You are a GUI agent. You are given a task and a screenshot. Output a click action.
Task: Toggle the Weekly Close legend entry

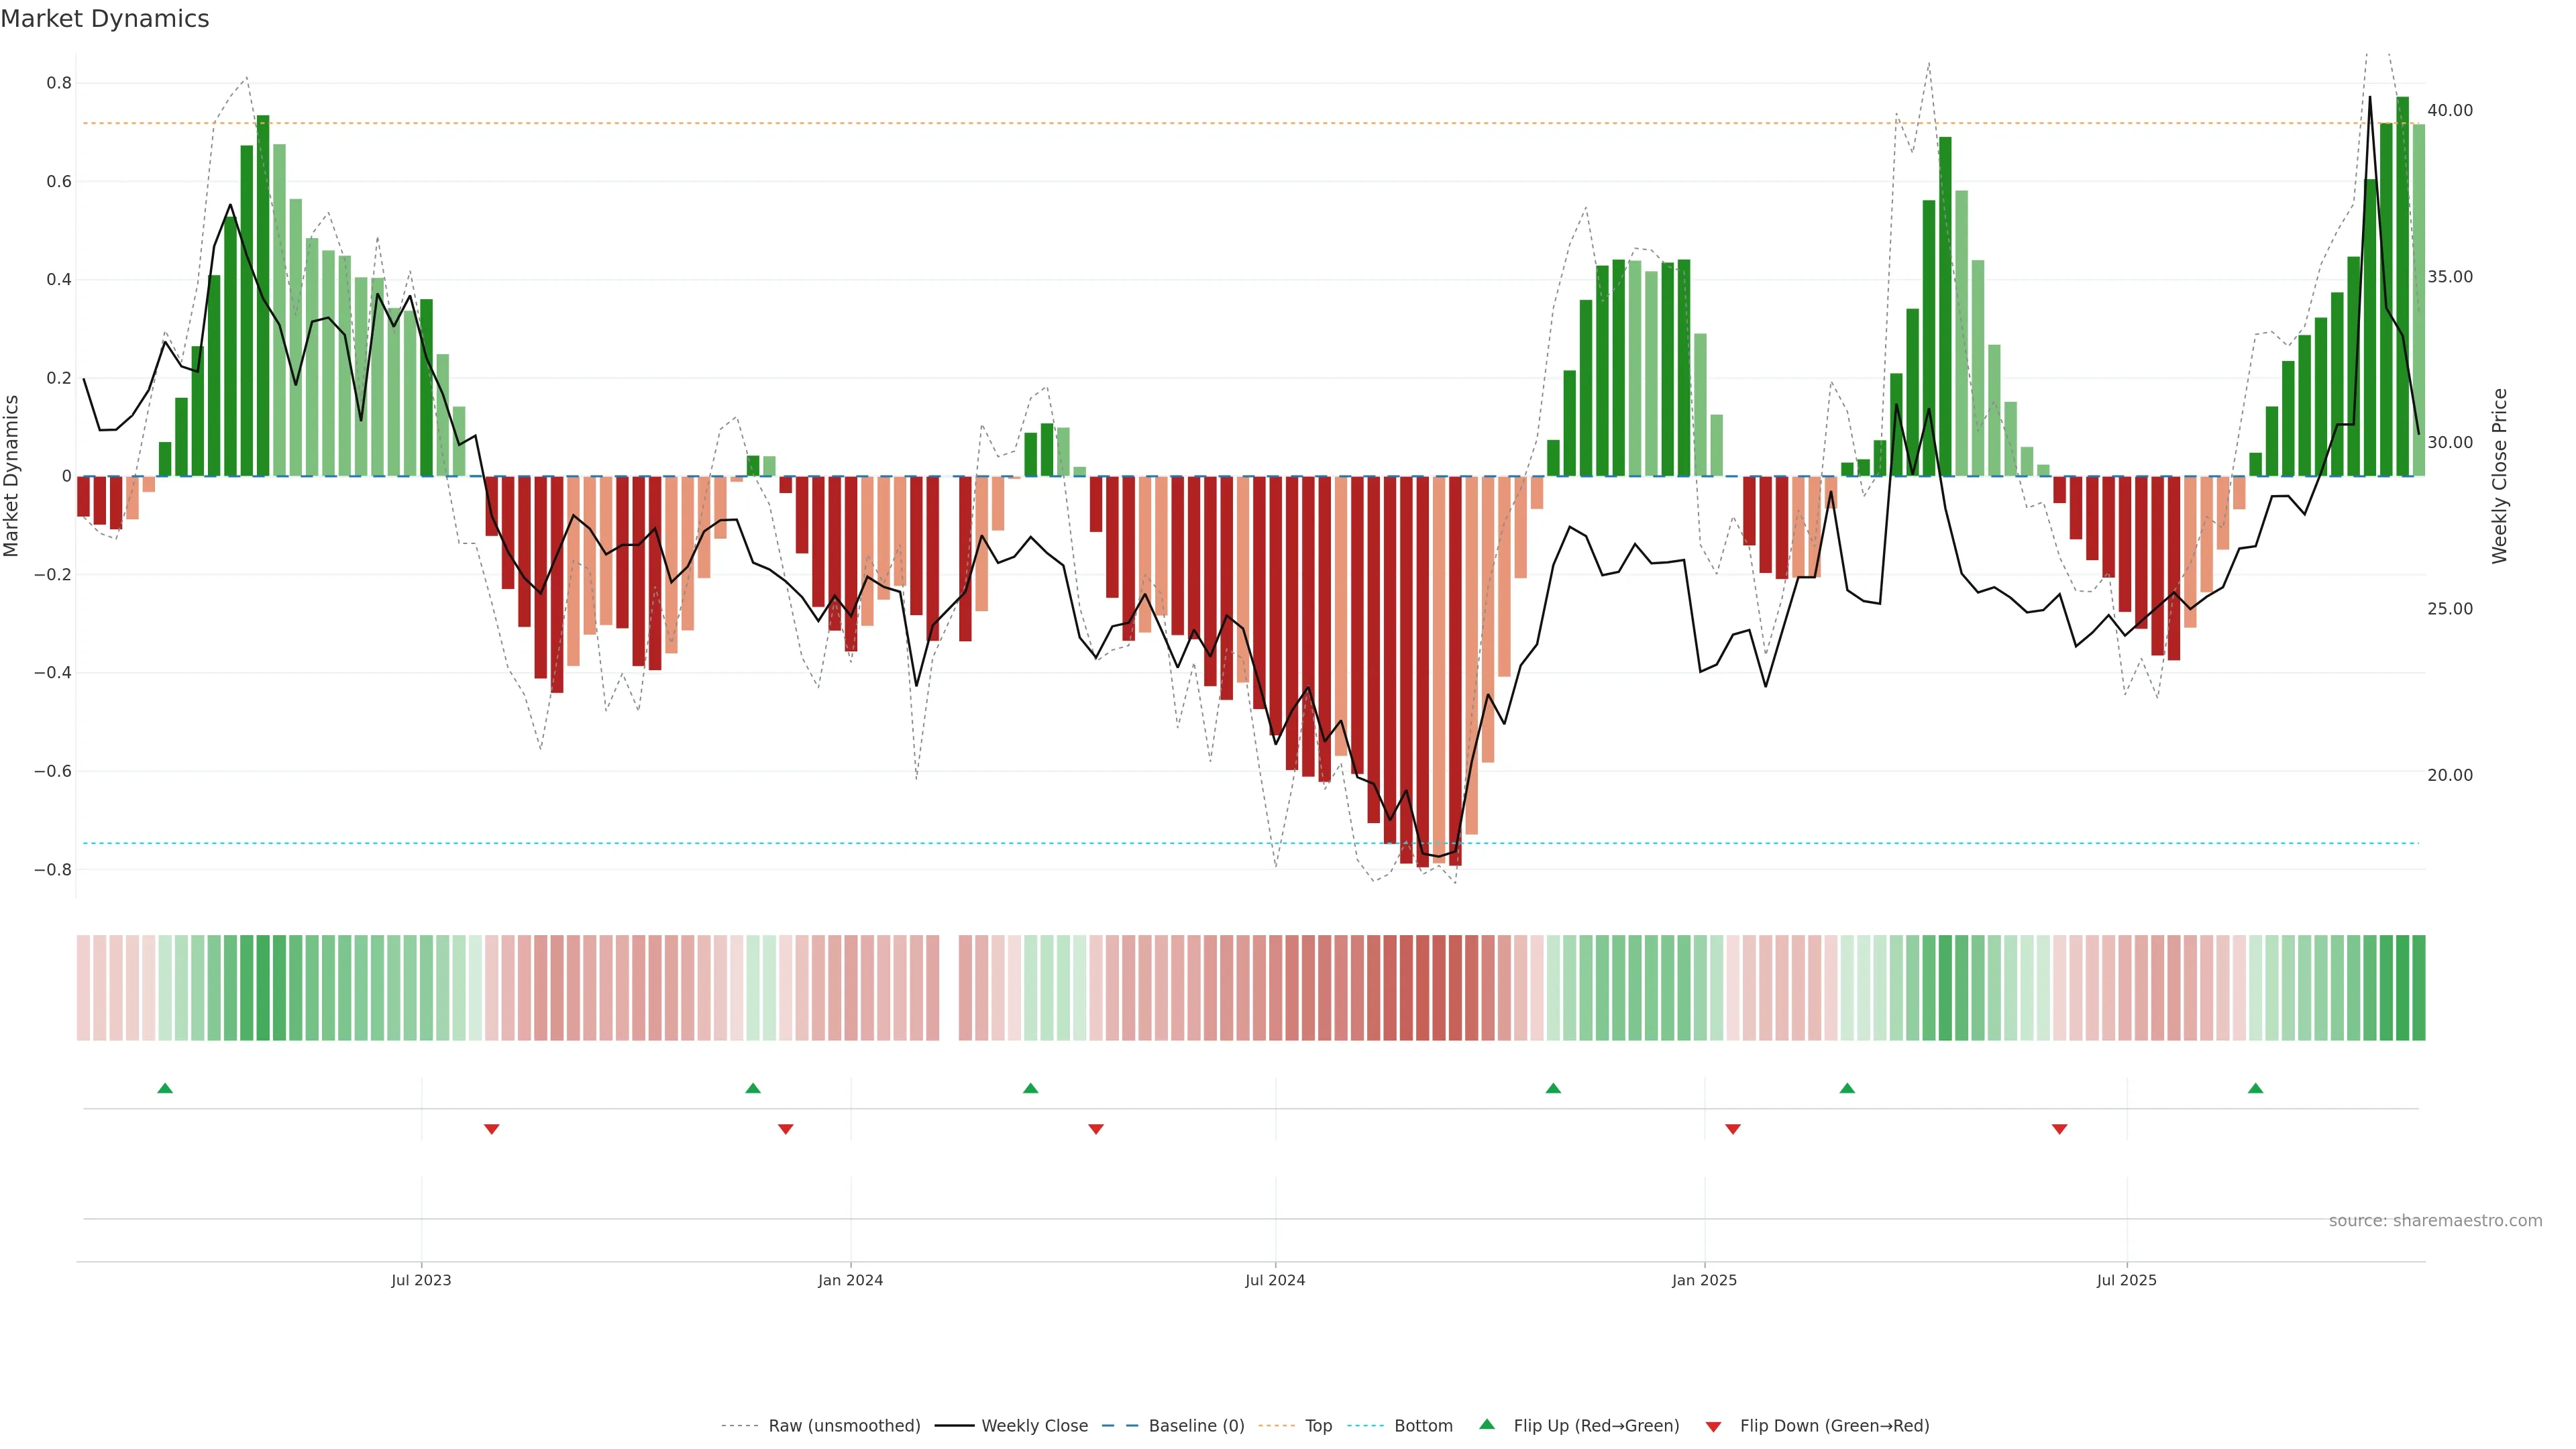(1034, 1426)
